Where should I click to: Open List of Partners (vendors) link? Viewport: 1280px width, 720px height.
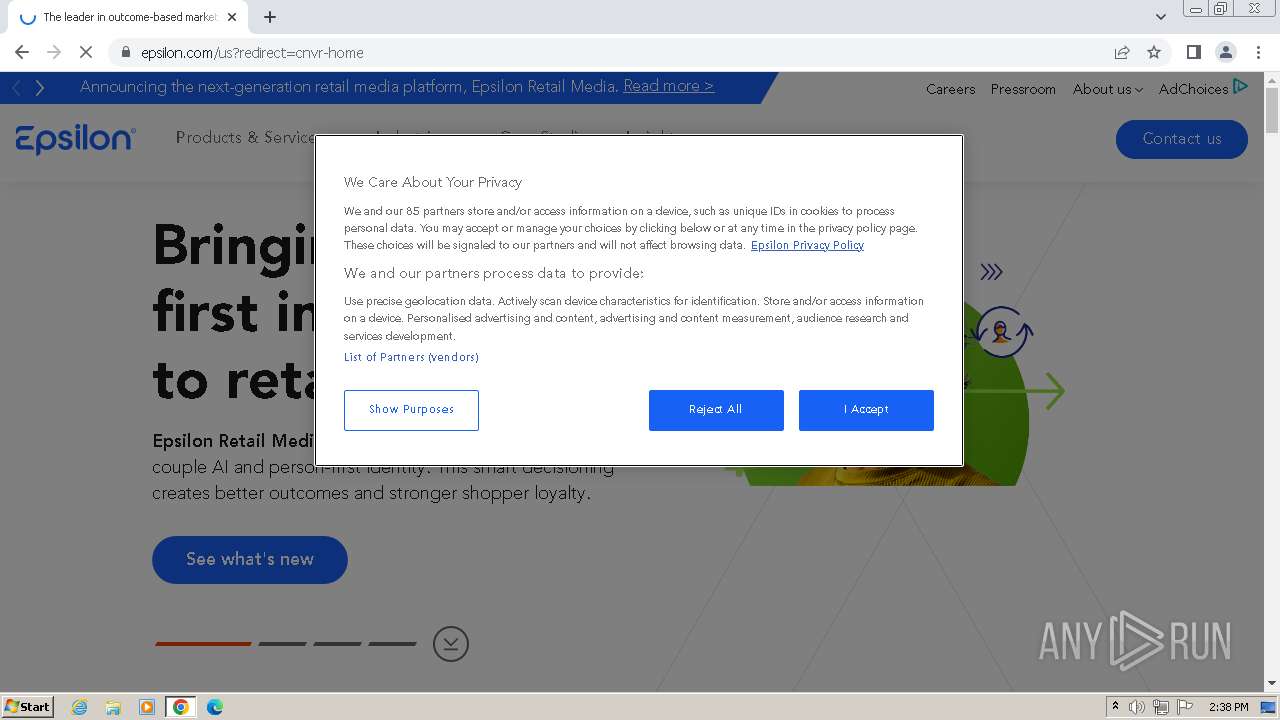click(x=411, y=357)
